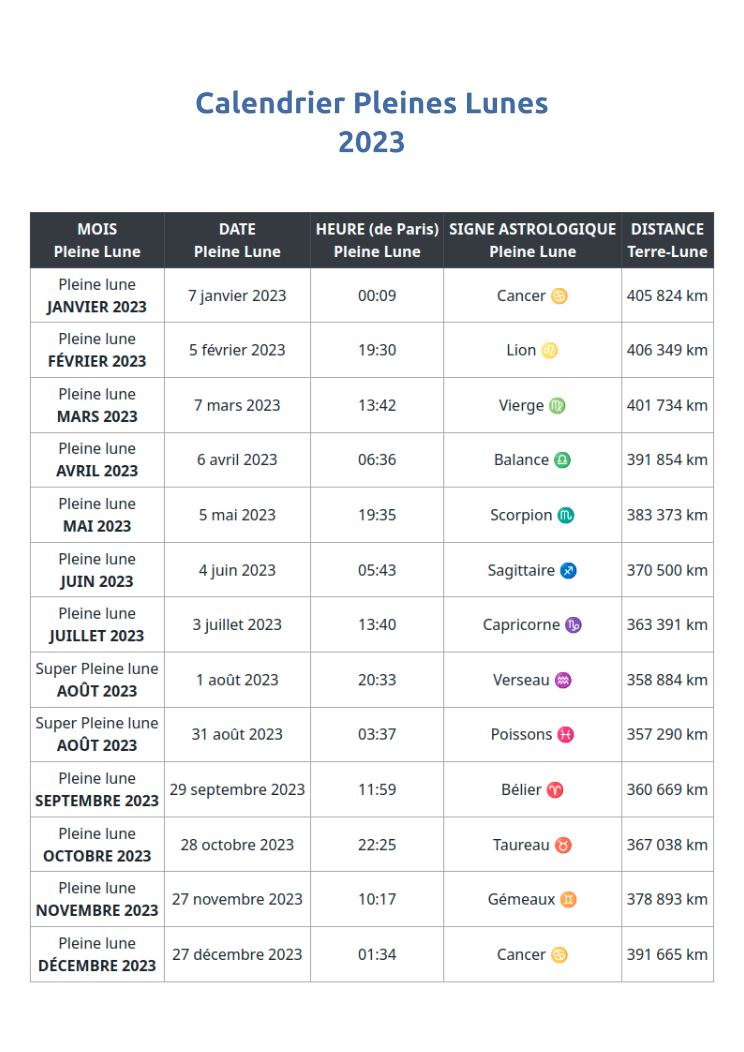Image resolution: width=744 pixels, height=1052 pixels.
Task: Click the SIGNE ASTROLOGIQUE column header
Action: [533, 240]
